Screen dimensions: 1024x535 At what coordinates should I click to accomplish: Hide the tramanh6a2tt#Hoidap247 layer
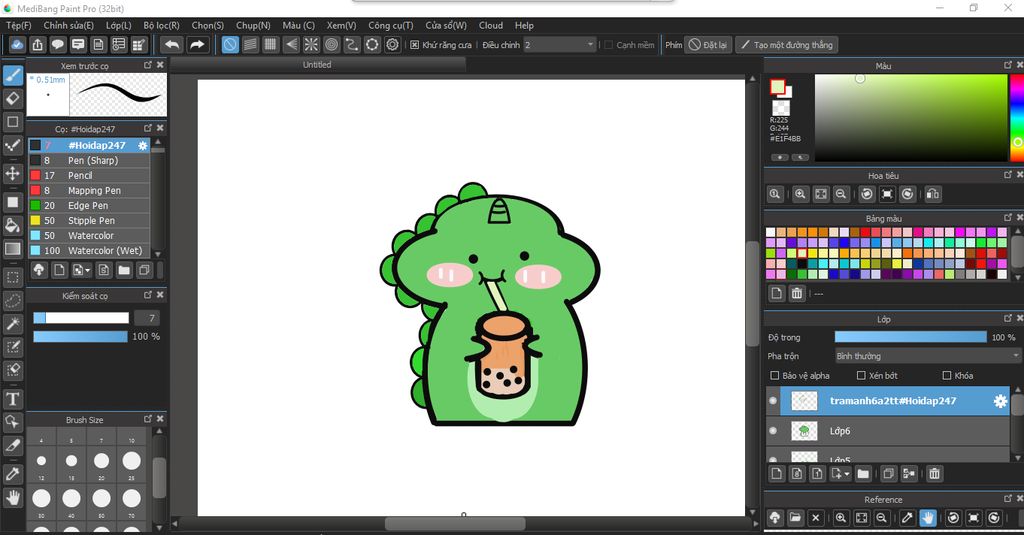click(773, 401)
